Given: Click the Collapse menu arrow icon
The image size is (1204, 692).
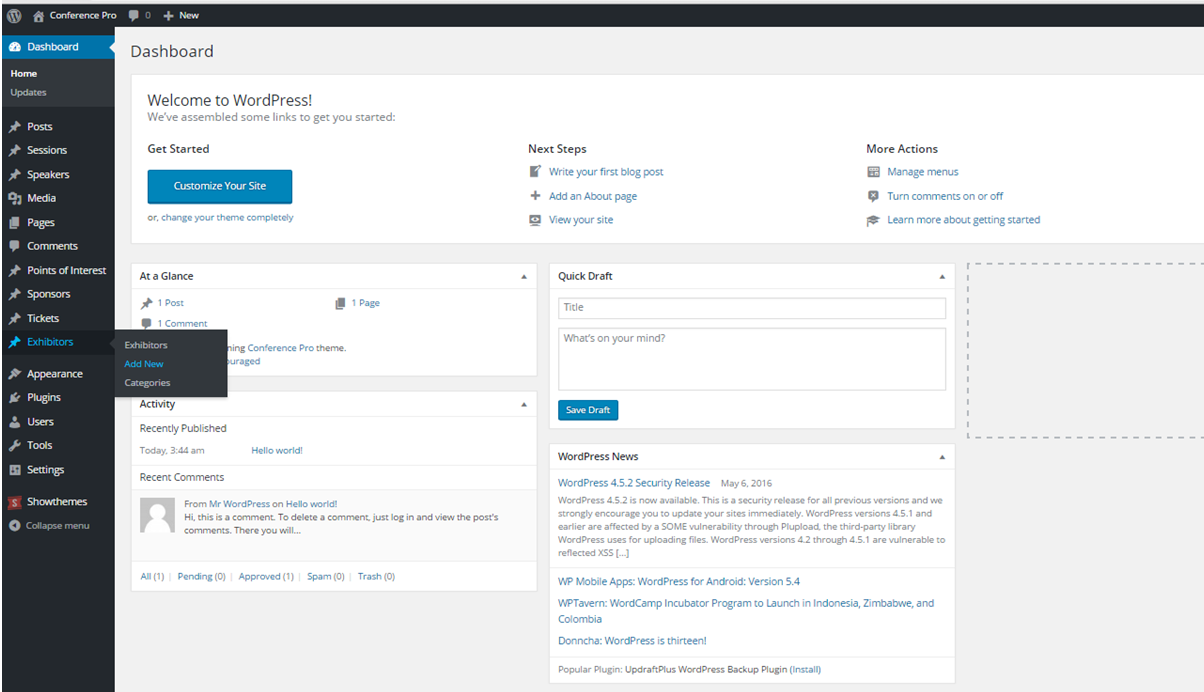Looking at the screenshot, I should pyautogui.click(x=14, y=525).
